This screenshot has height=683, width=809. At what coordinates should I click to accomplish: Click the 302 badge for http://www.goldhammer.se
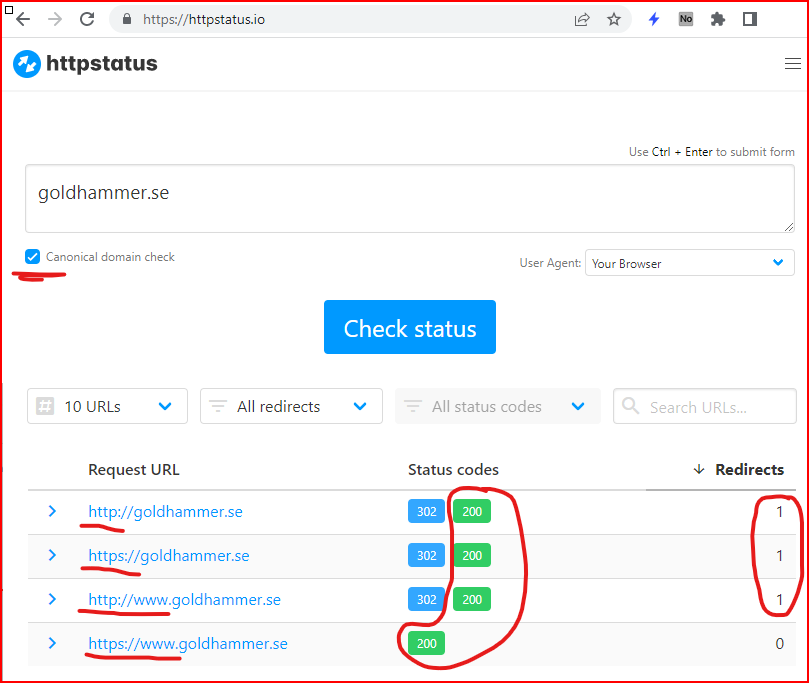[426, 599]
